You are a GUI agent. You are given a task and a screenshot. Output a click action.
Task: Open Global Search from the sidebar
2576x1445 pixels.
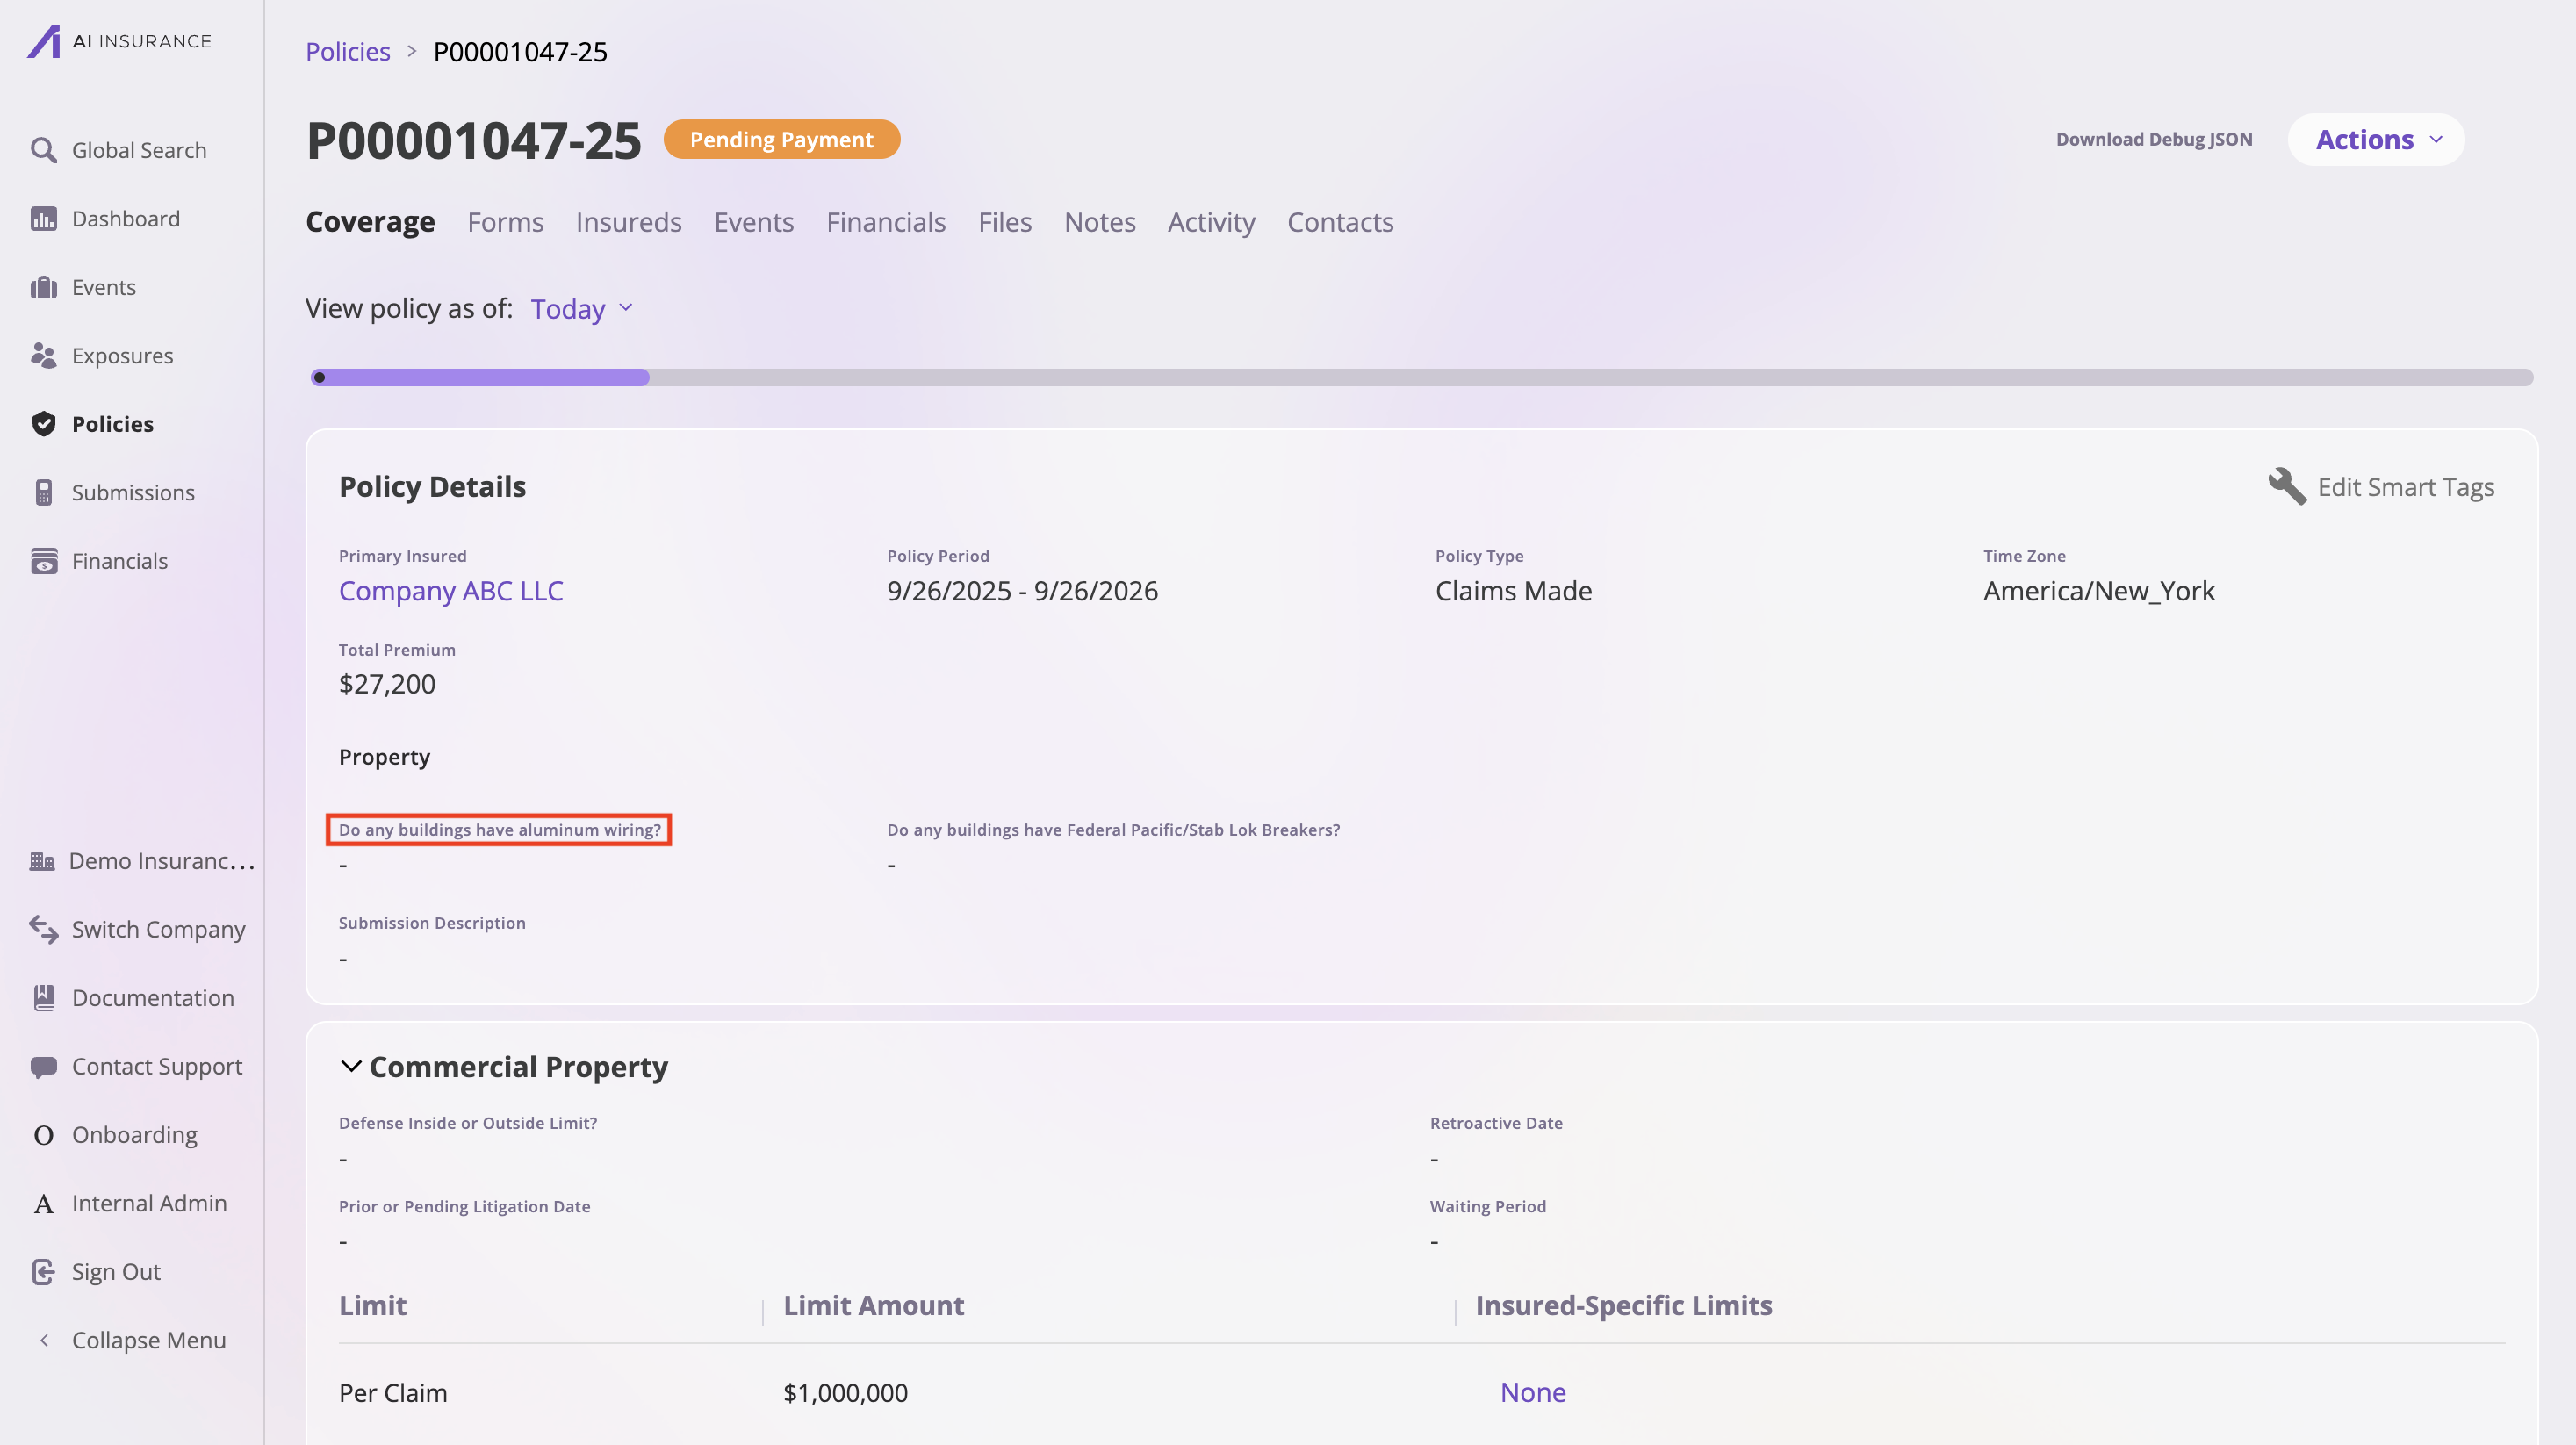(x=44, y=149)
